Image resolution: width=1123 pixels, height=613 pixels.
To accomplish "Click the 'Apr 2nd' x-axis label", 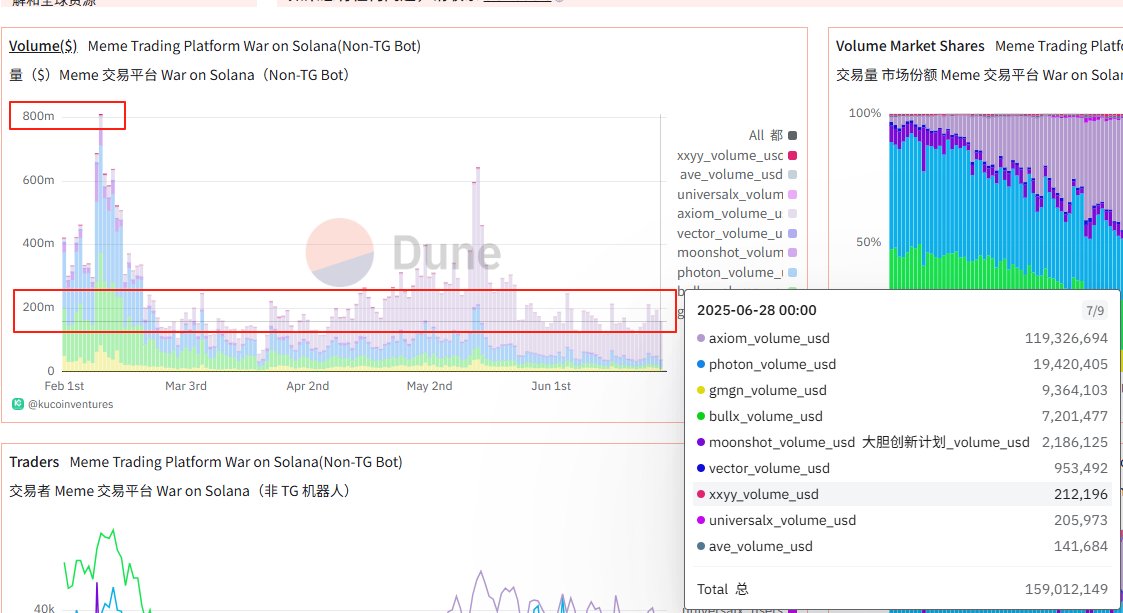I will [307, 385].
